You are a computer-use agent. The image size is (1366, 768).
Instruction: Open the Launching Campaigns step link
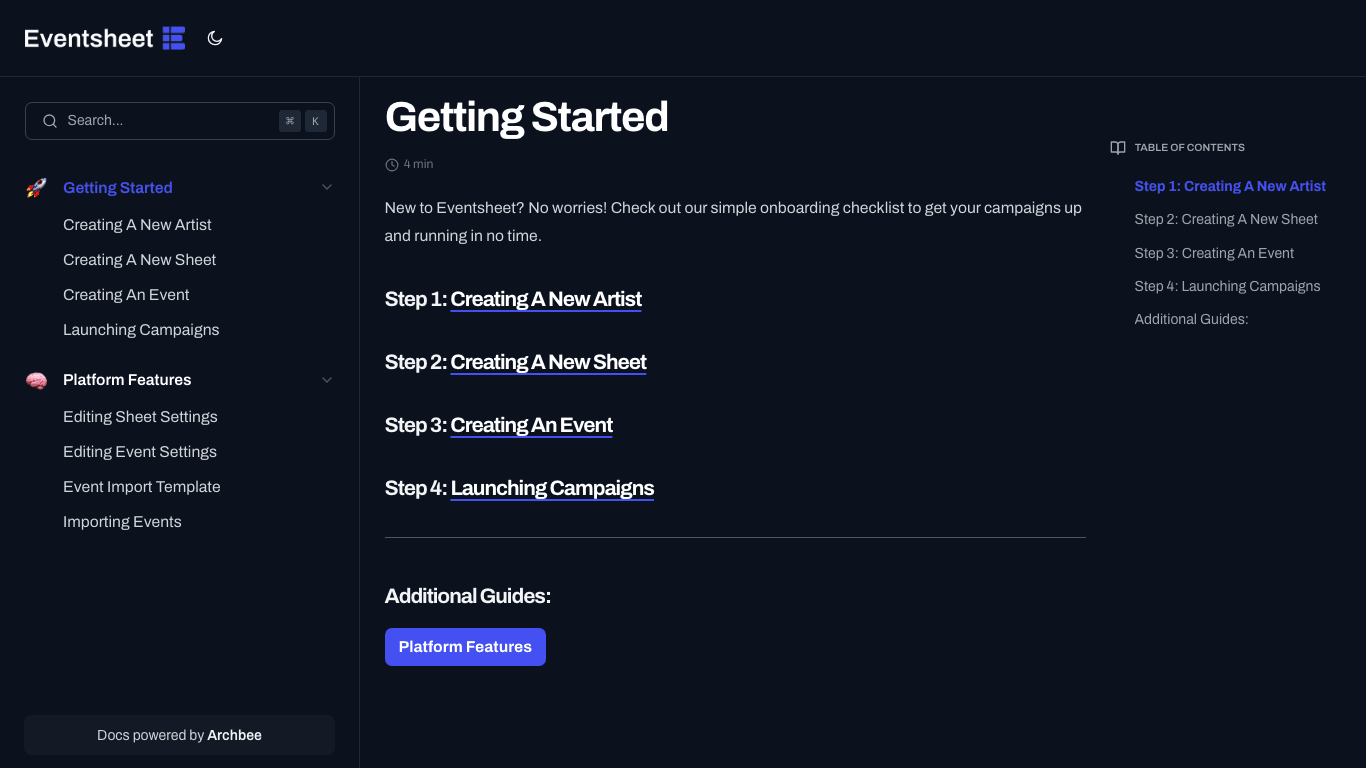click(x=552, y=488)
